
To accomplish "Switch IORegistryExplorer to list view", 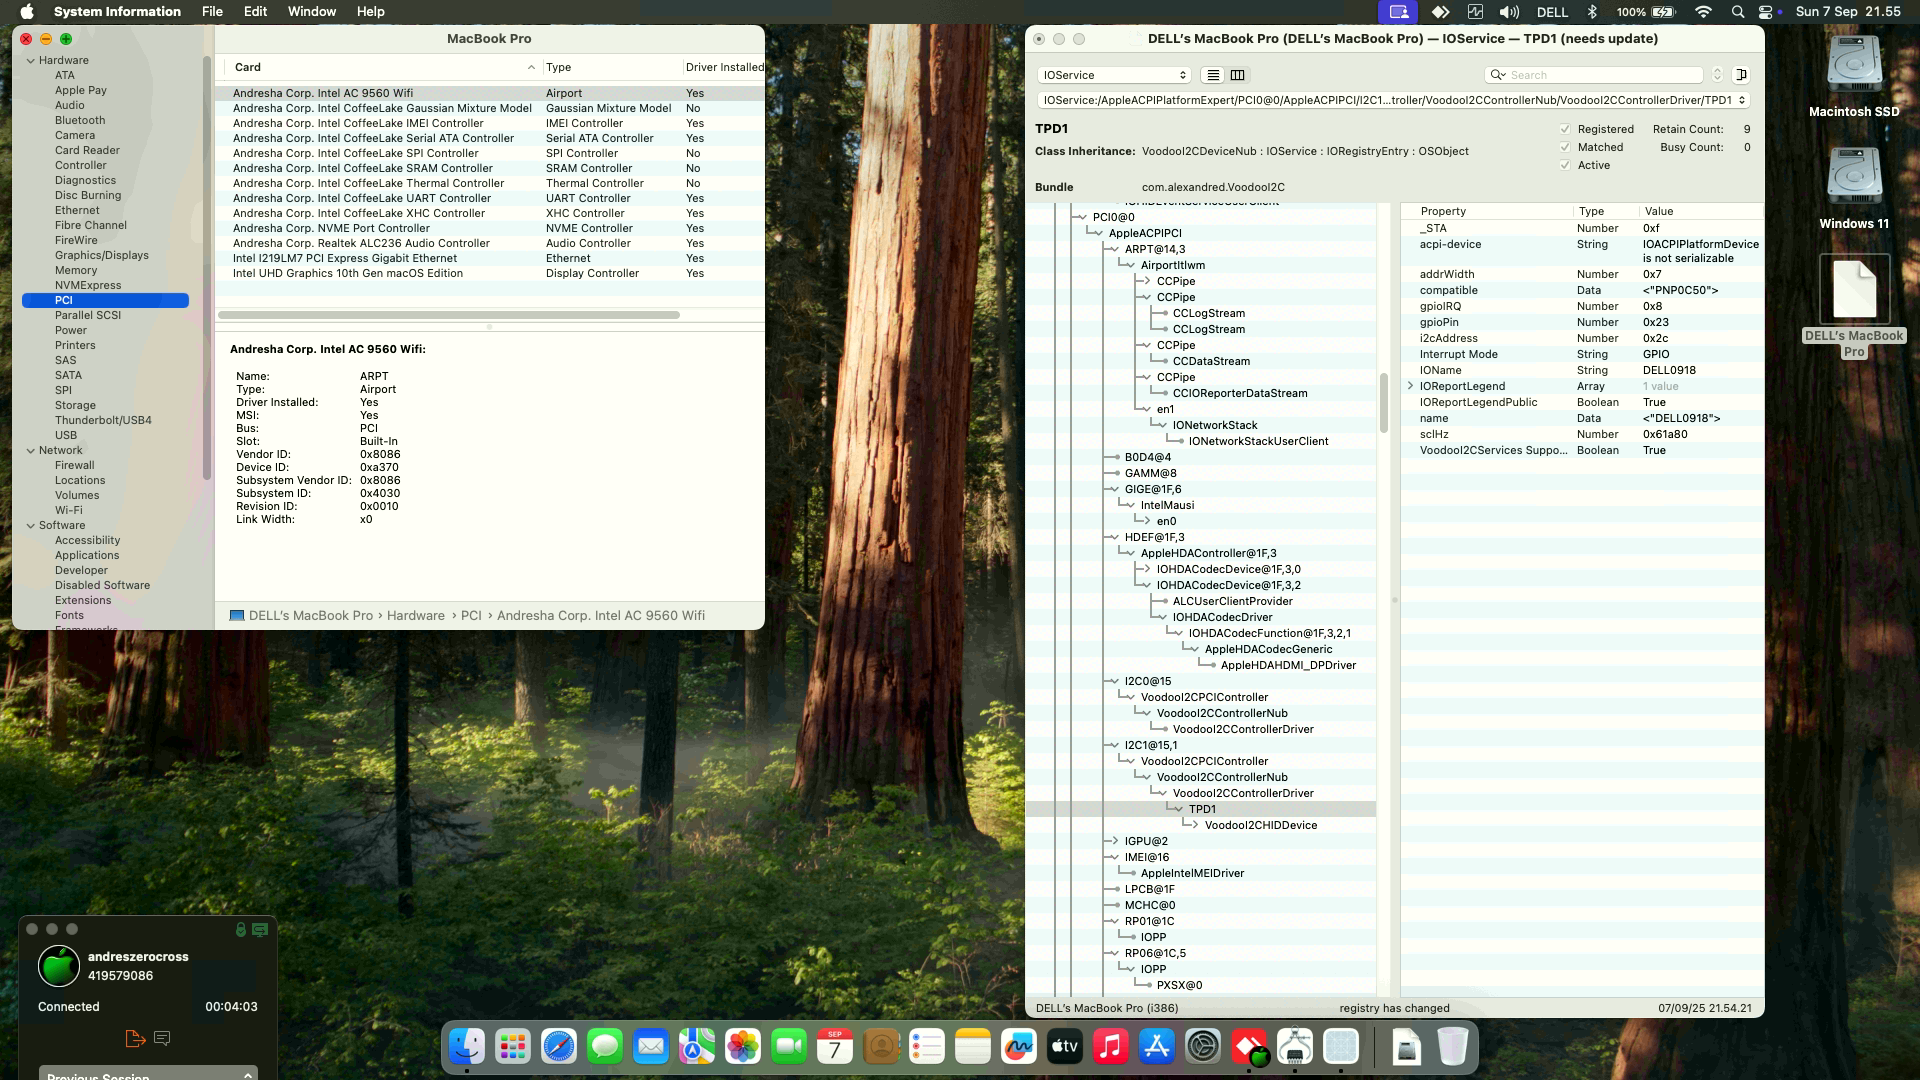I will point(1213,75).
